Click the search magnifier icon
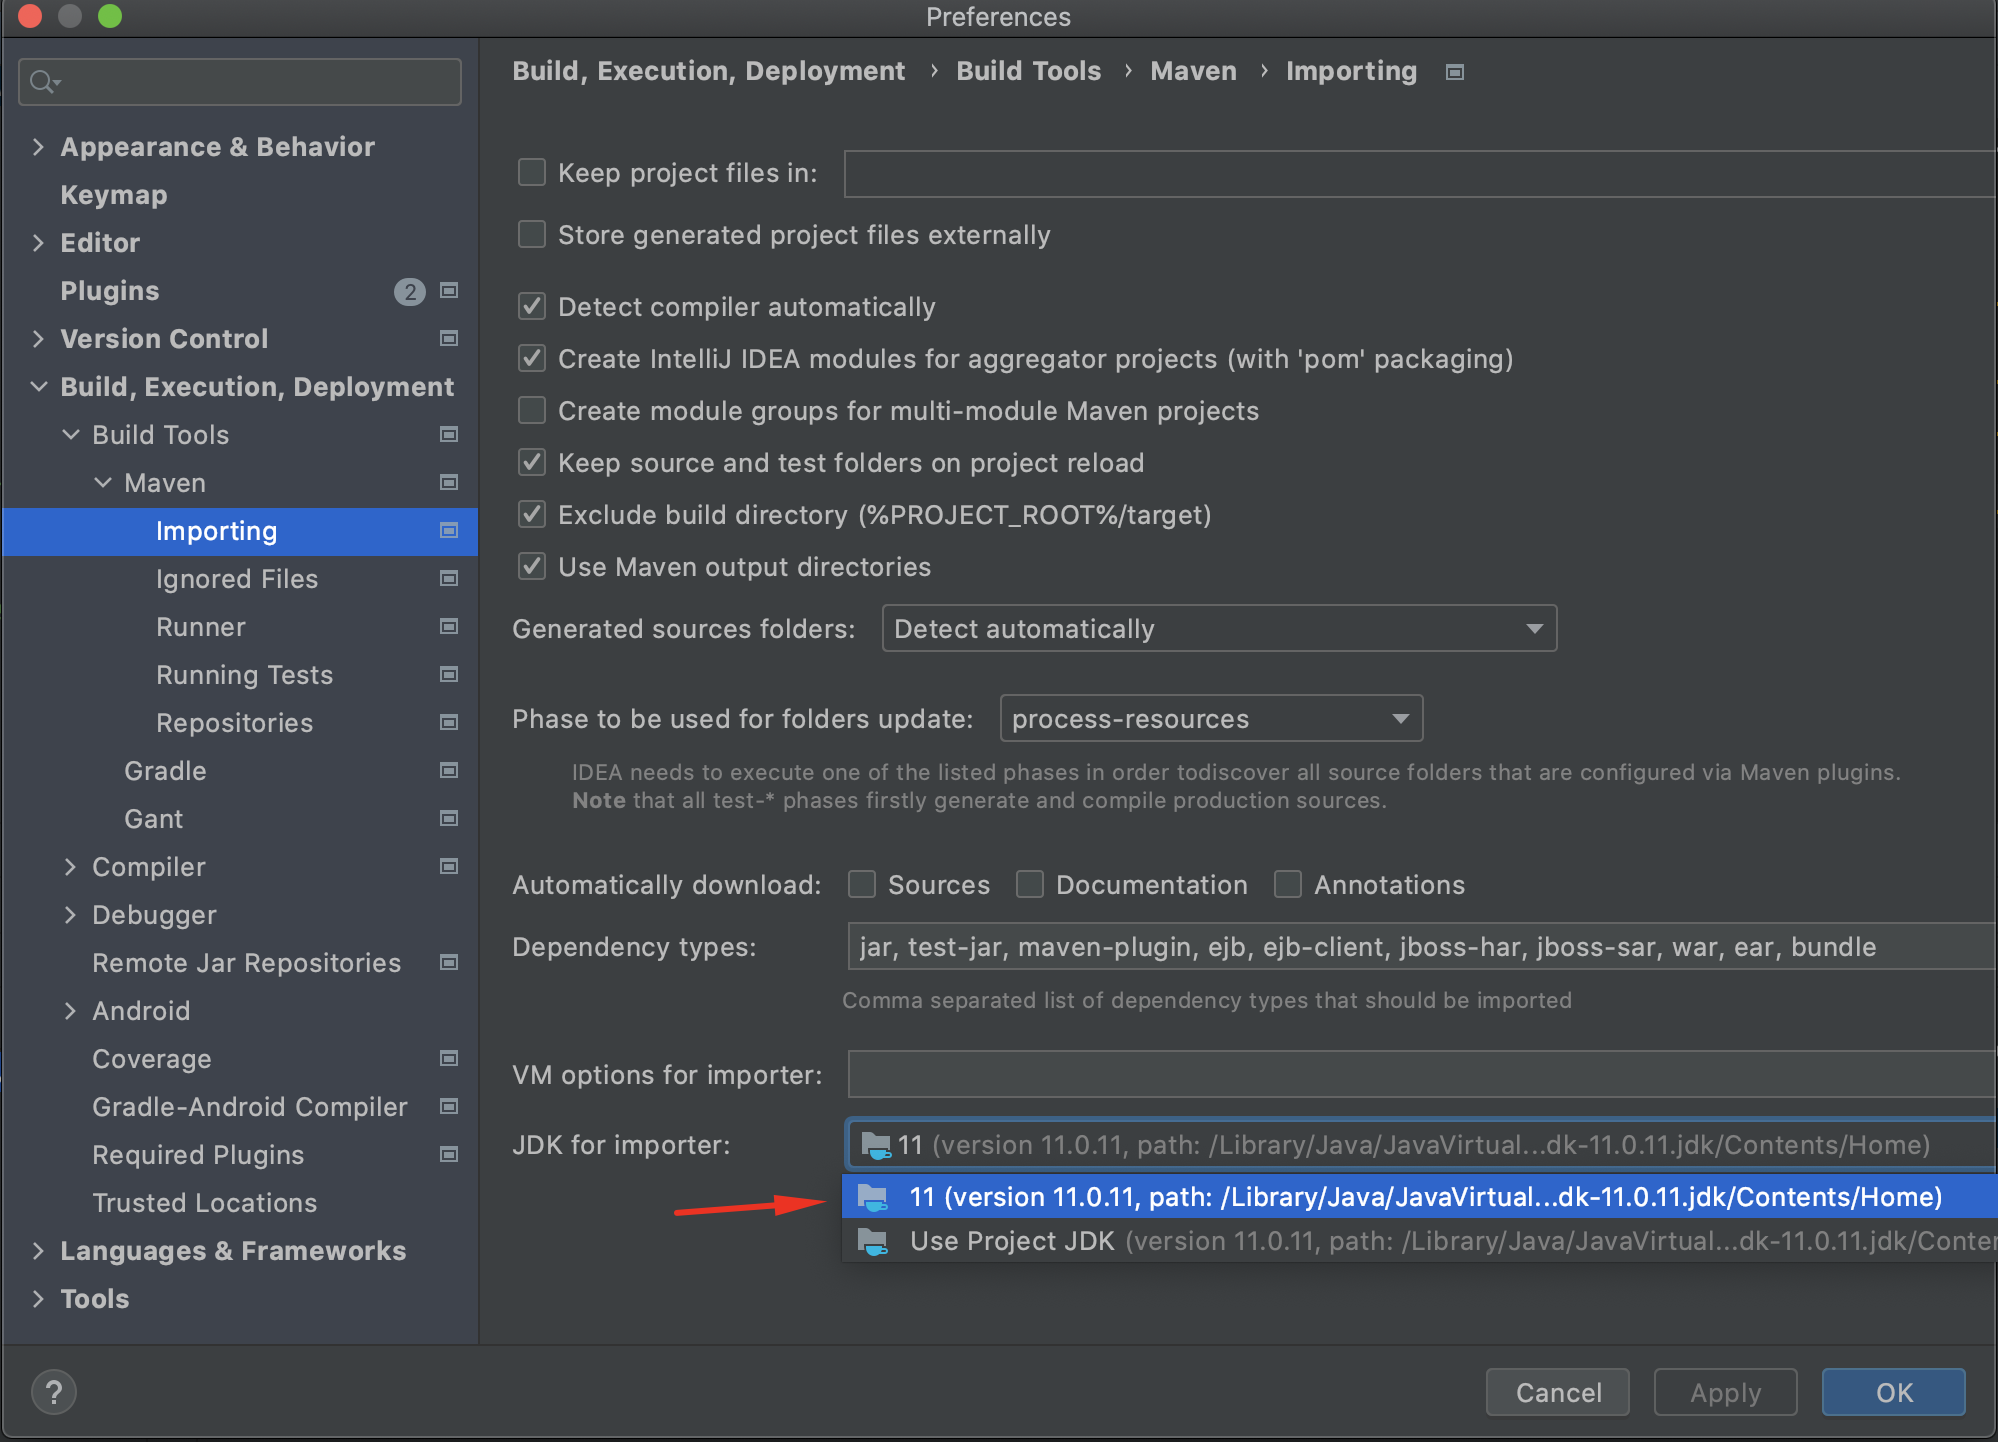The height and width of the screenshot is (1442, 1998). [42, 82]
